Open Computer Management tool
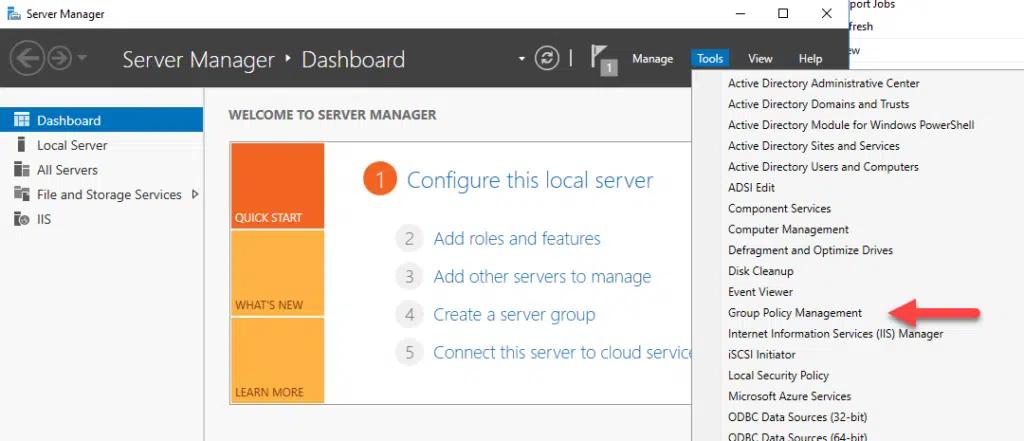 788,230
